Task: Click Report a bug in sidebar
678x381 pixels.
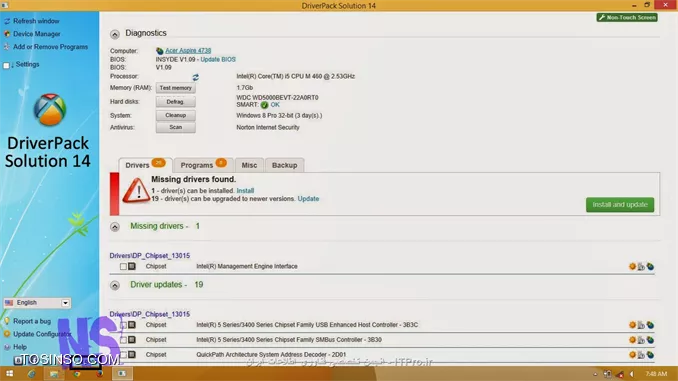Action: (x=32, y=321)
